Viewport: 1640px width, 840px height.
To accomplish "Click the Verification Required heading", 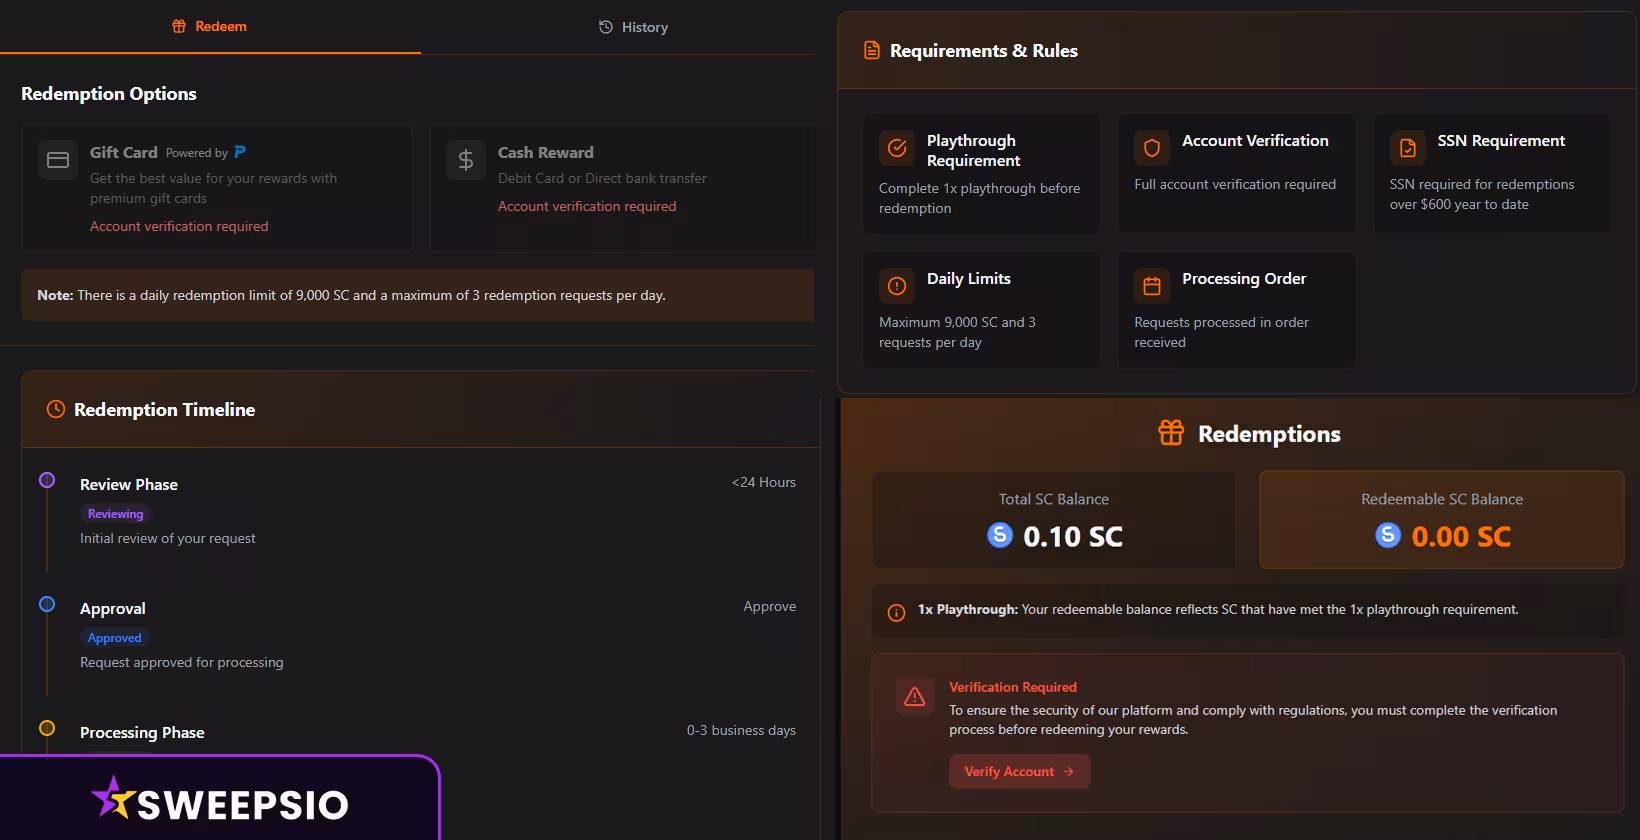I will (x=1013, y=687).
